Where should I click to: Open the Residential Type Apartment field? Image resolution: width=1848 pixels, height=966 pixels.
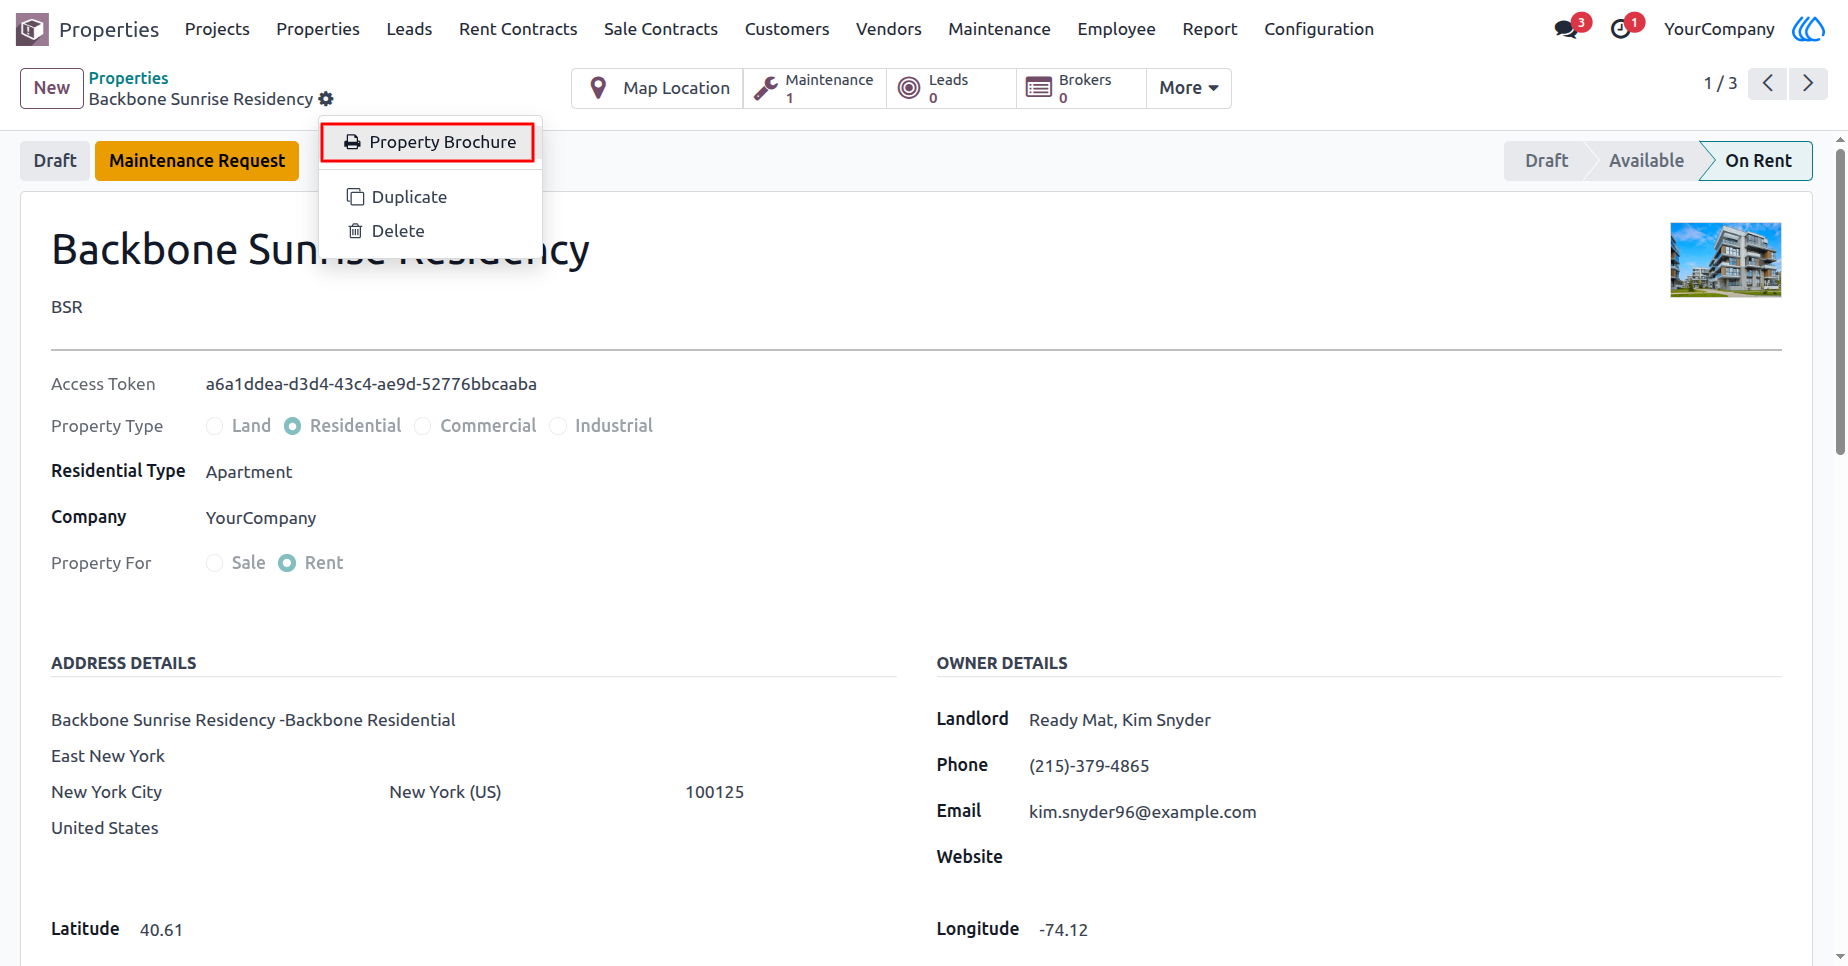249,472
